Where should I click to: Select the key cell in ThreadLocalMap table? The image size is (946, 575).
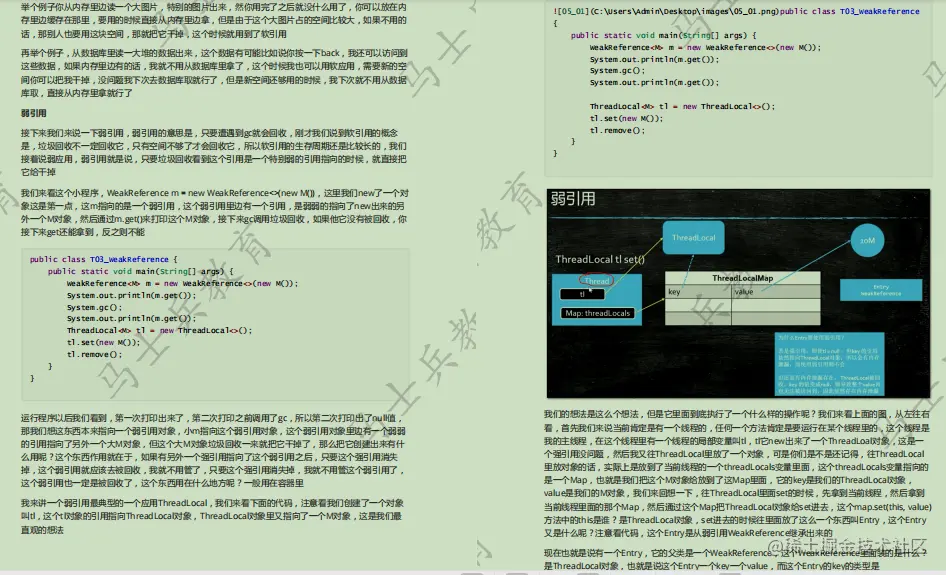[698, 291]
